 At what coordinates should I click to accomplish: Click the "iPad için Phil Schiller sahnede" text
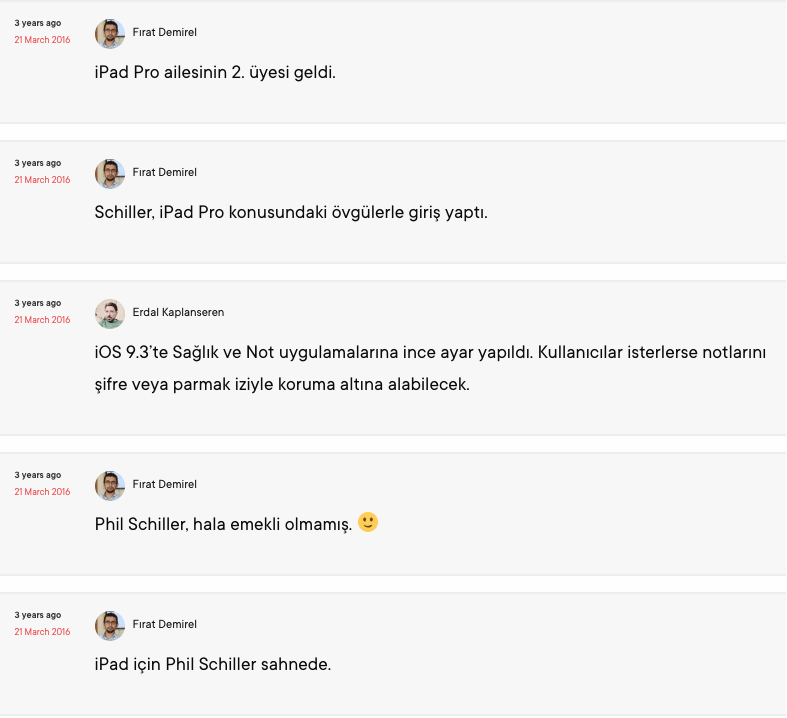[212, 663]
